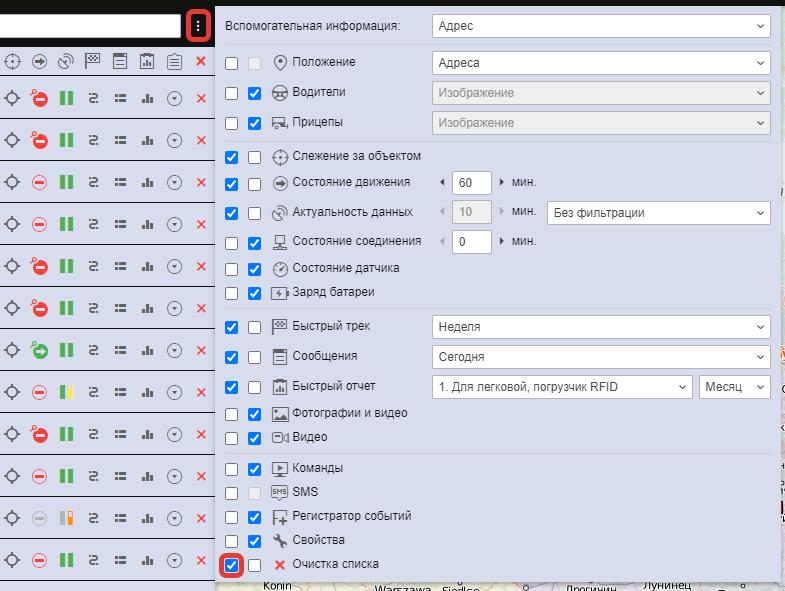785x591 pixels.
Task: Click the Фотографии и видео picture icon
Action: click(280, 414)
